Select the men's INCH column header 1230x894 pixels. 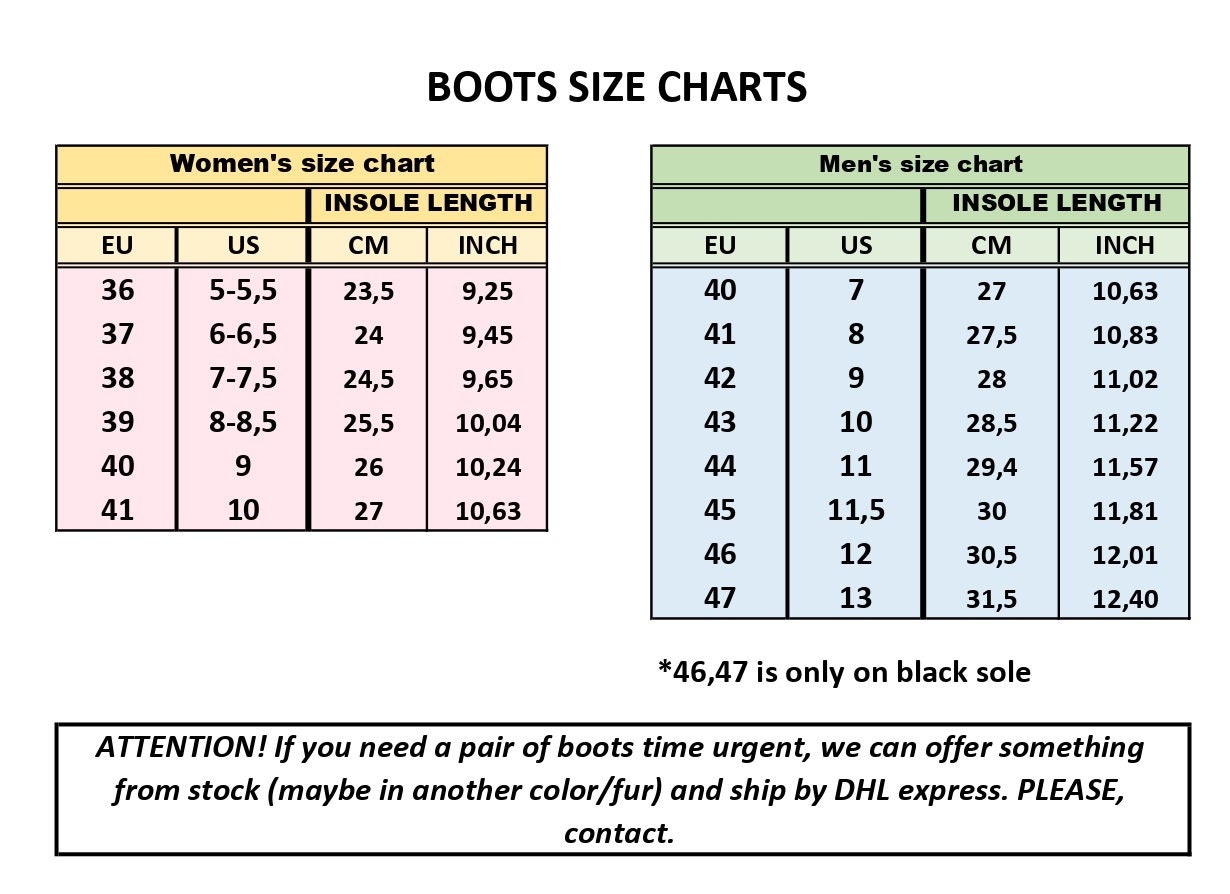[1125, 245]
